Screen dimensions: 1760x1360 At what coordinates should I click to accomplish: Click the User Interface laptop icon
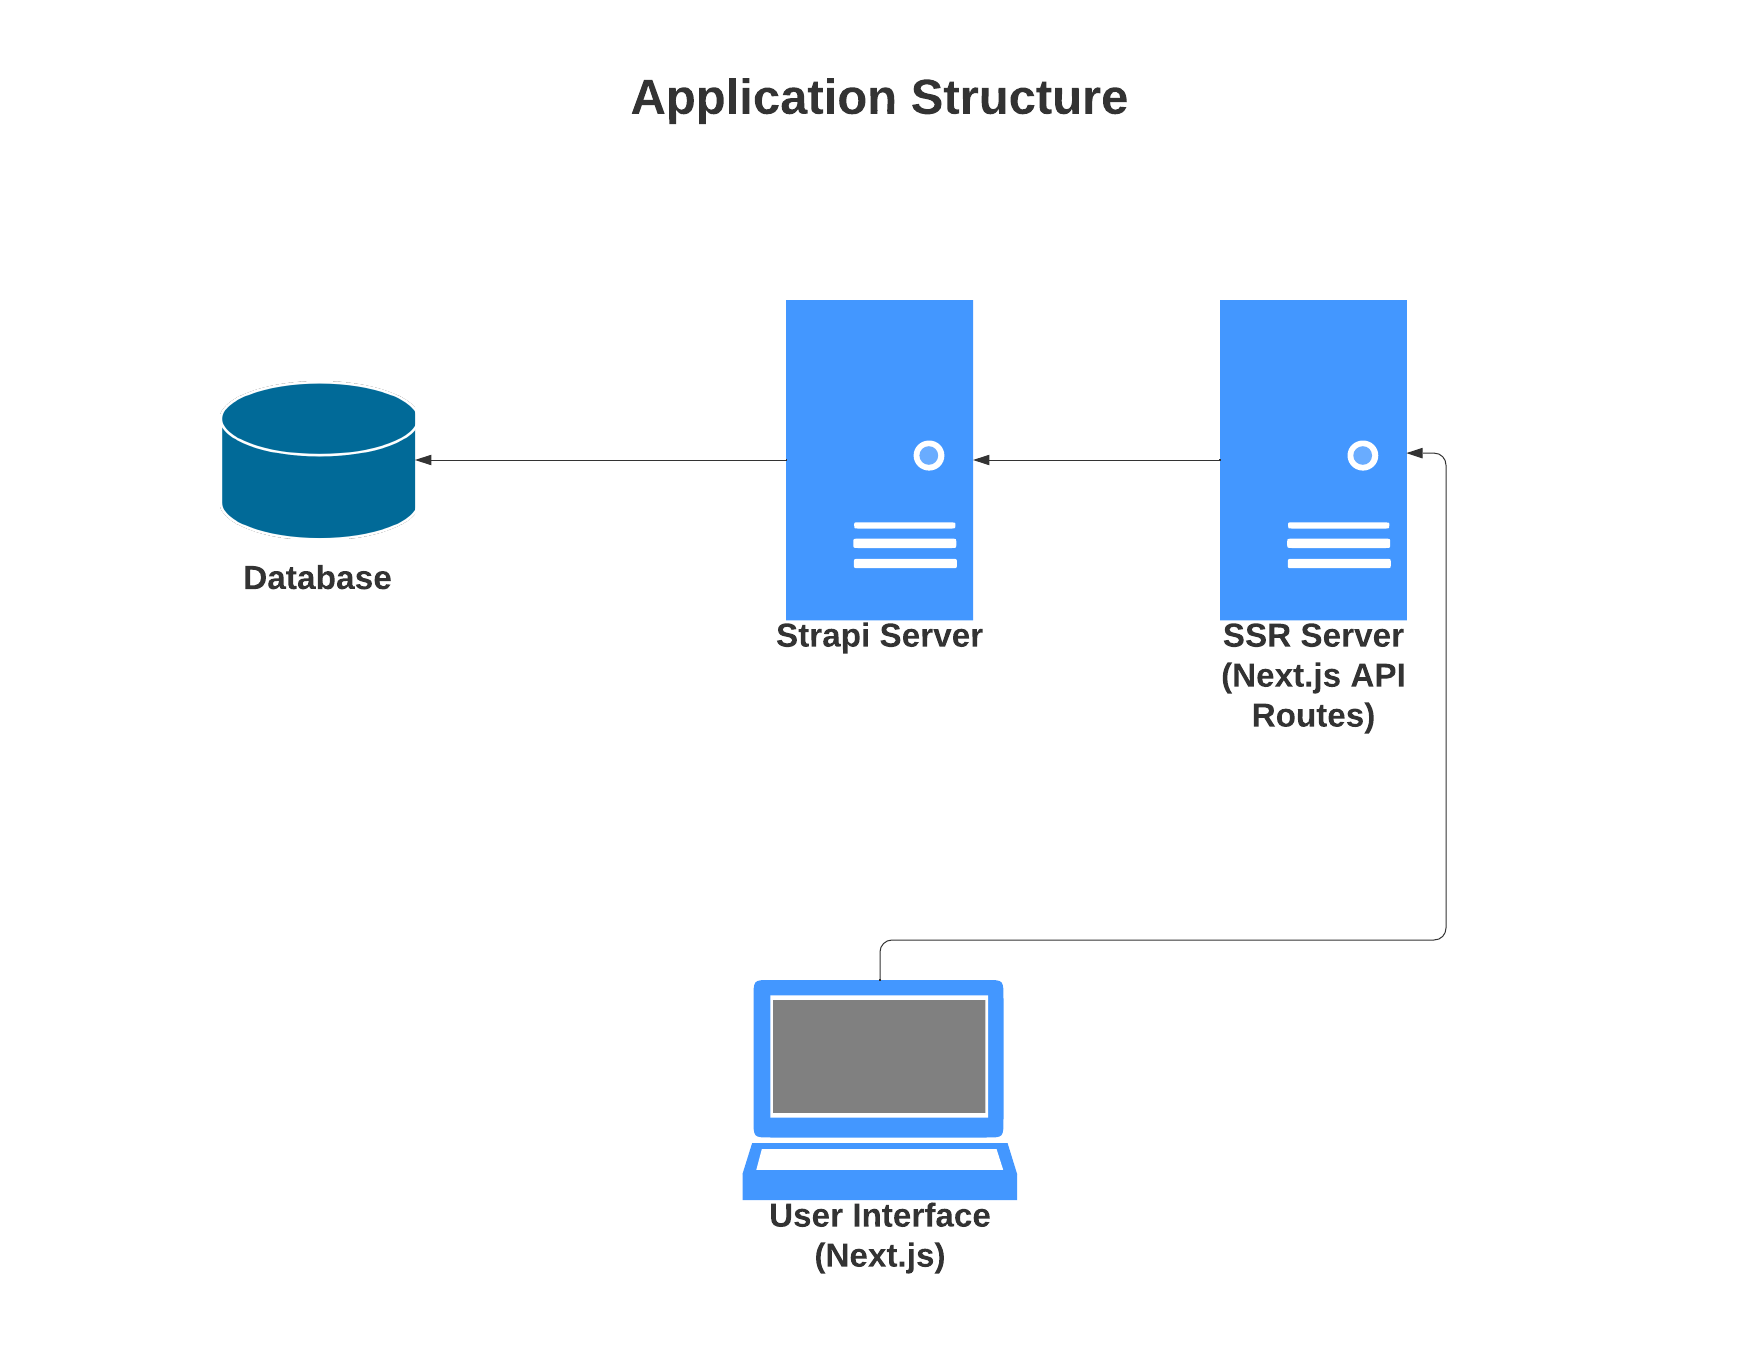880,1090
